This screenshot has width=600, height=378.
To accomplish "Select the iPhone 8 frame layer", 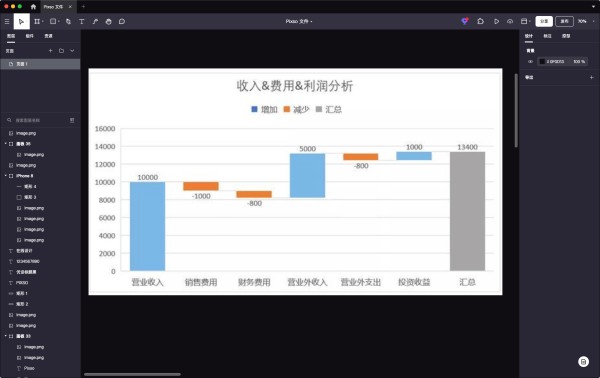I will pyautogui.click(x=40, y=176).
